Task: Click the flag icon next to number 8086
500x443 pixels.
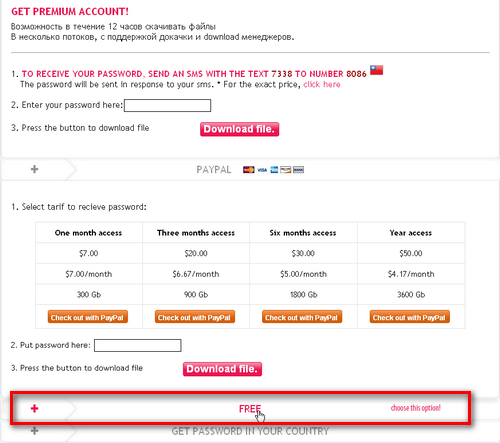Action: click(x=376, y=70)
